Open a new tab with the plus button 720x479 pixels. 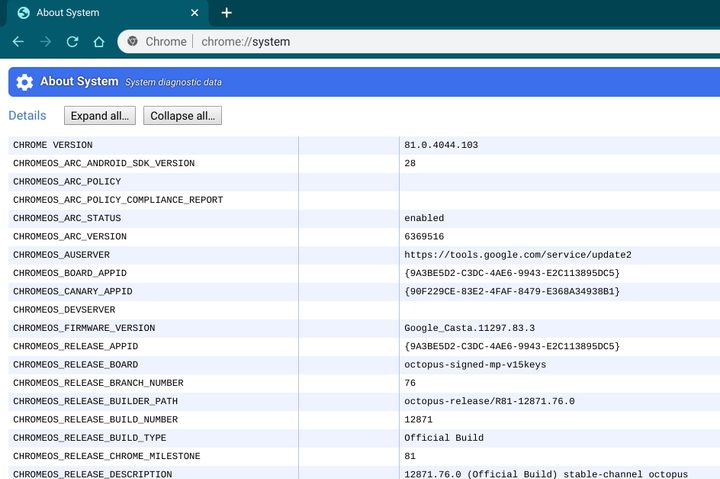(x=226, y=13)
